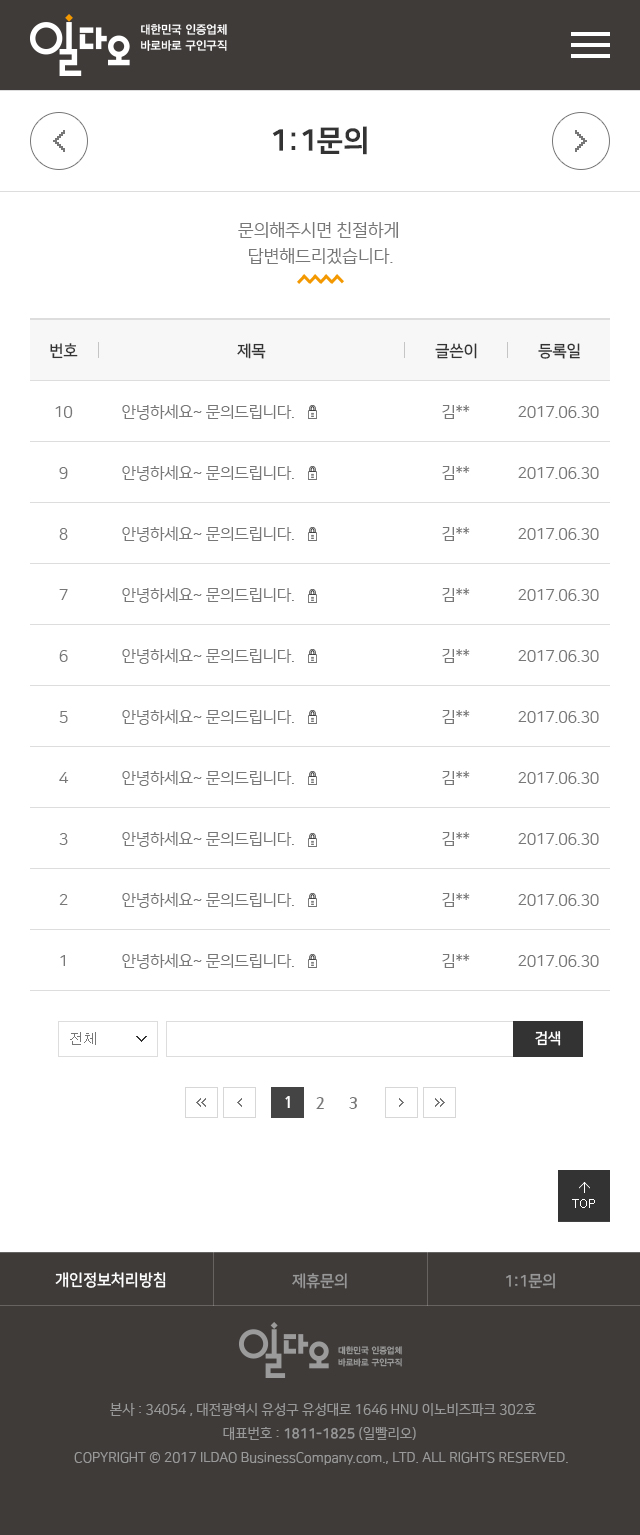Jump to the last page using double-right chevron

click(x=439, y=1102)
